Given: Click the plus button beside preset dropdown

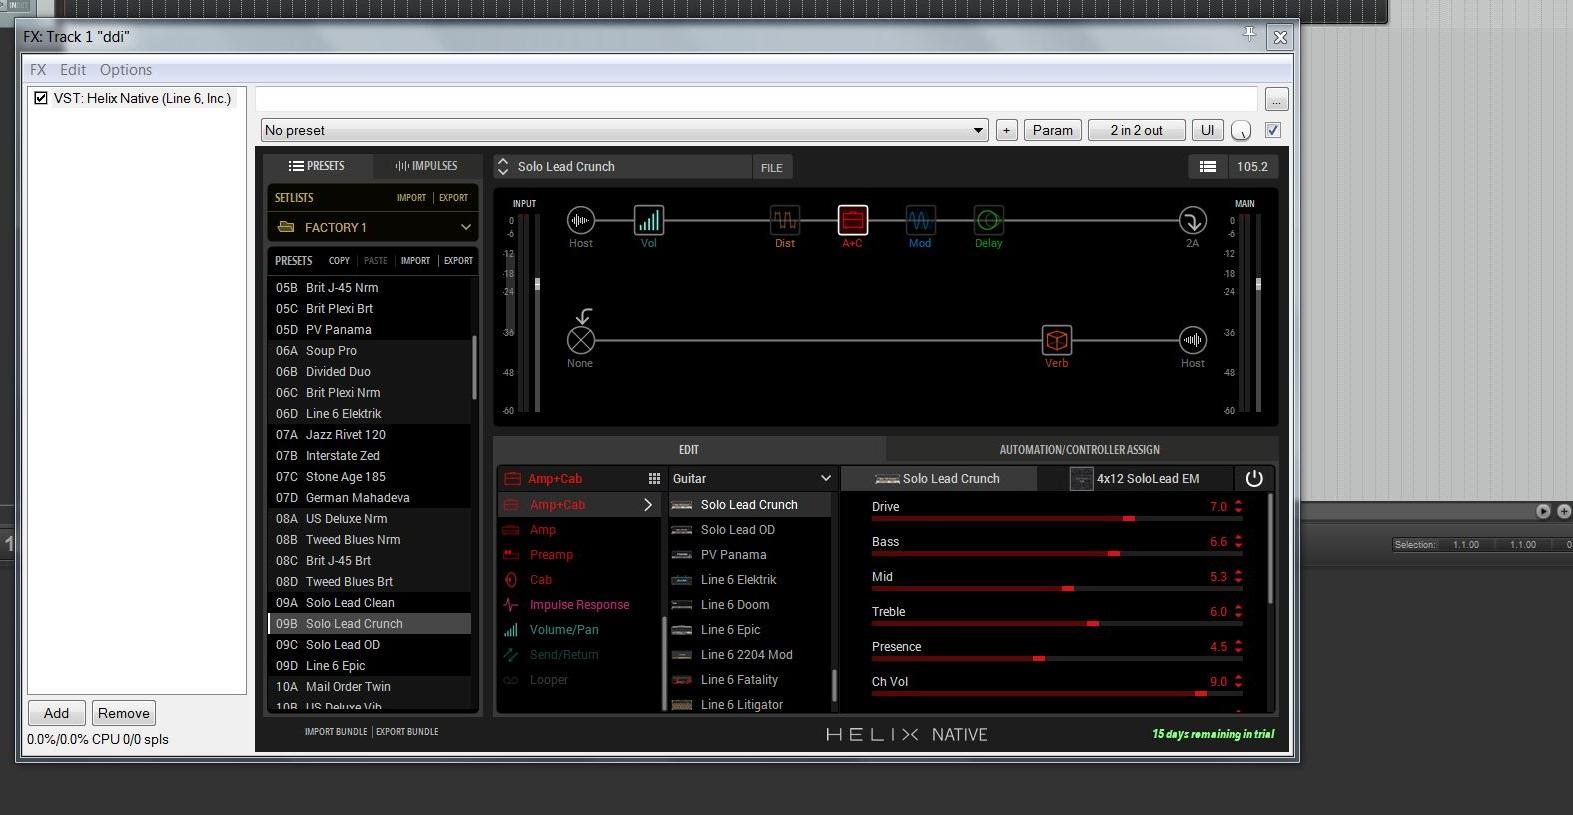Looking at the screenshot, I should (1007, 130).
